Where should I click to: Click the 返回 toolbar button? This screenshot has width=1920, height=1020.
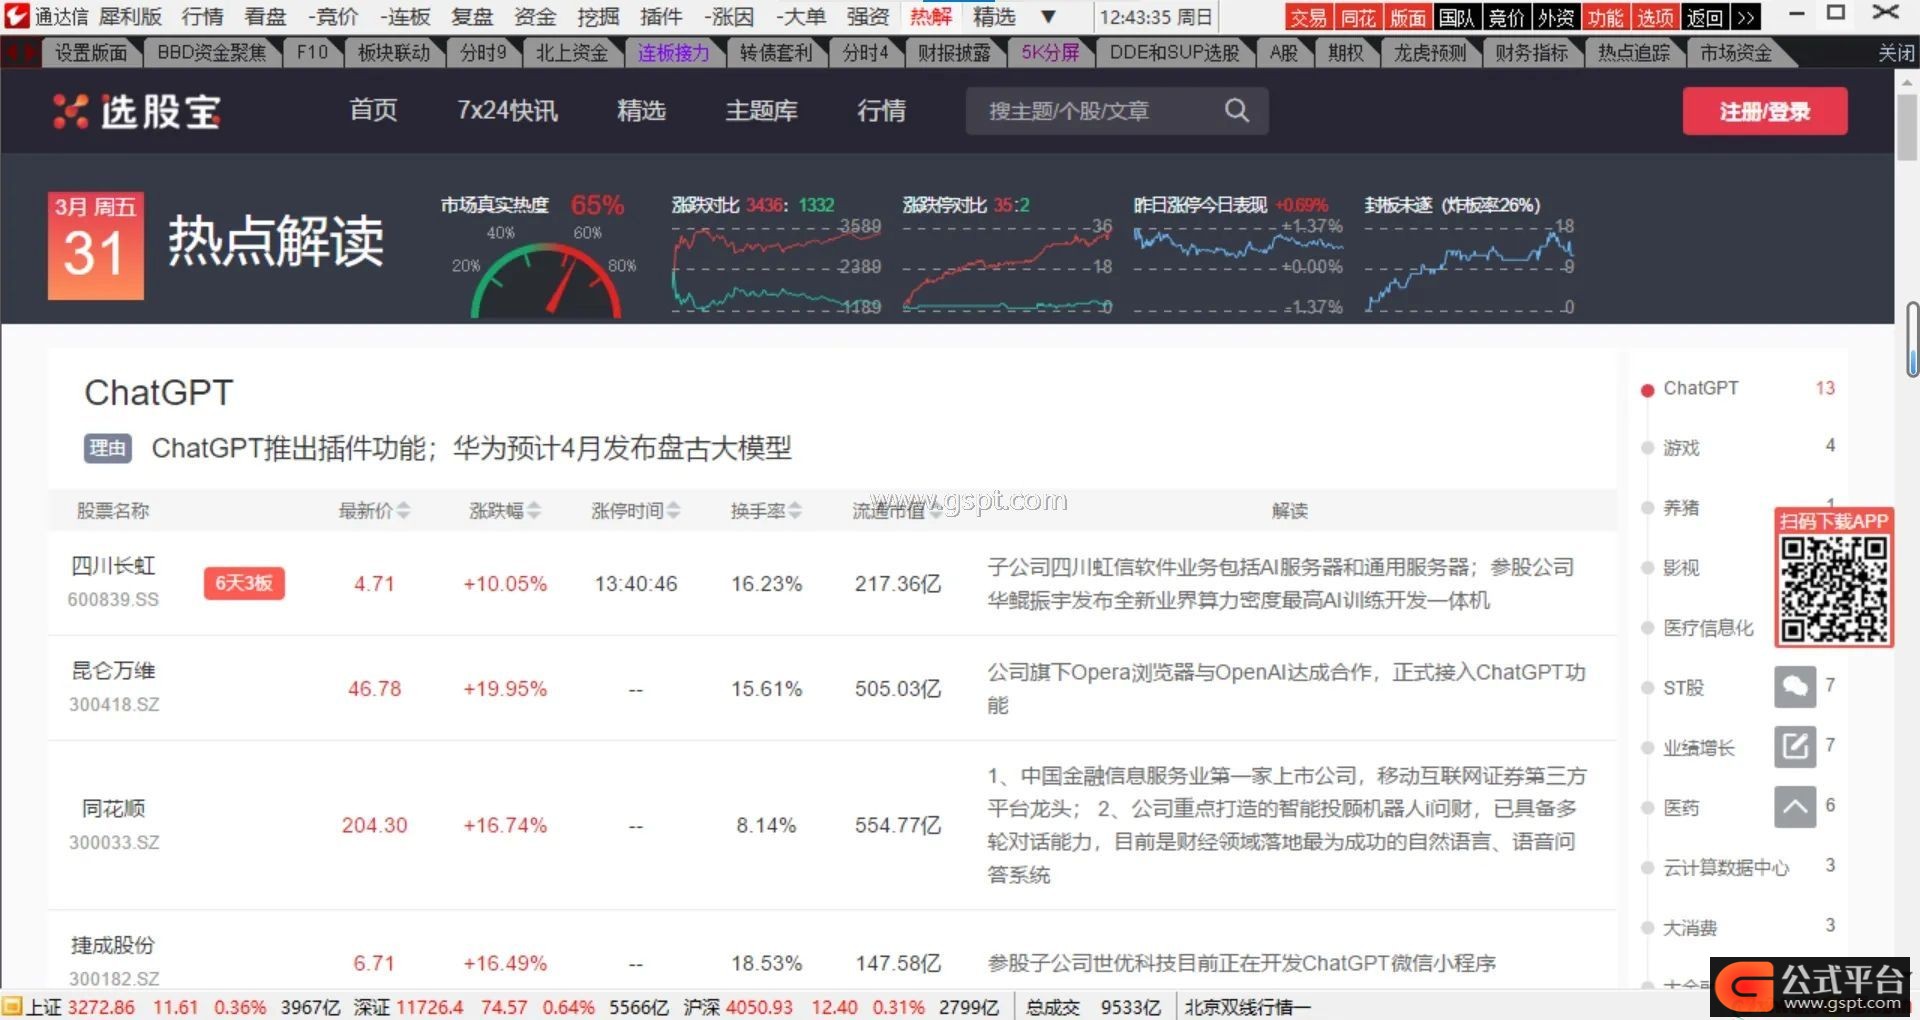1705,17
